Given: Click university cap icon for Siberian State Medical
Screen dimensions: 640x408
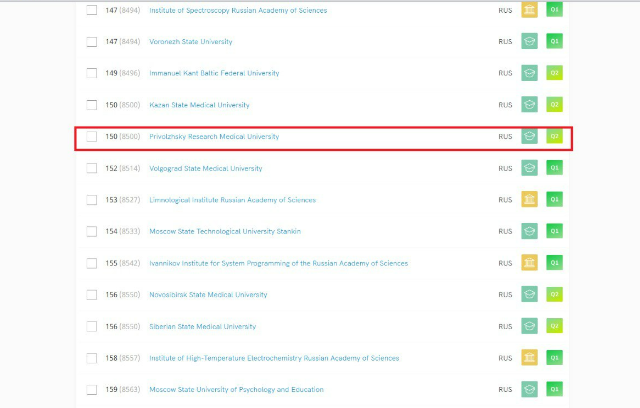Looking at the screenshot, I should (529, 326).
